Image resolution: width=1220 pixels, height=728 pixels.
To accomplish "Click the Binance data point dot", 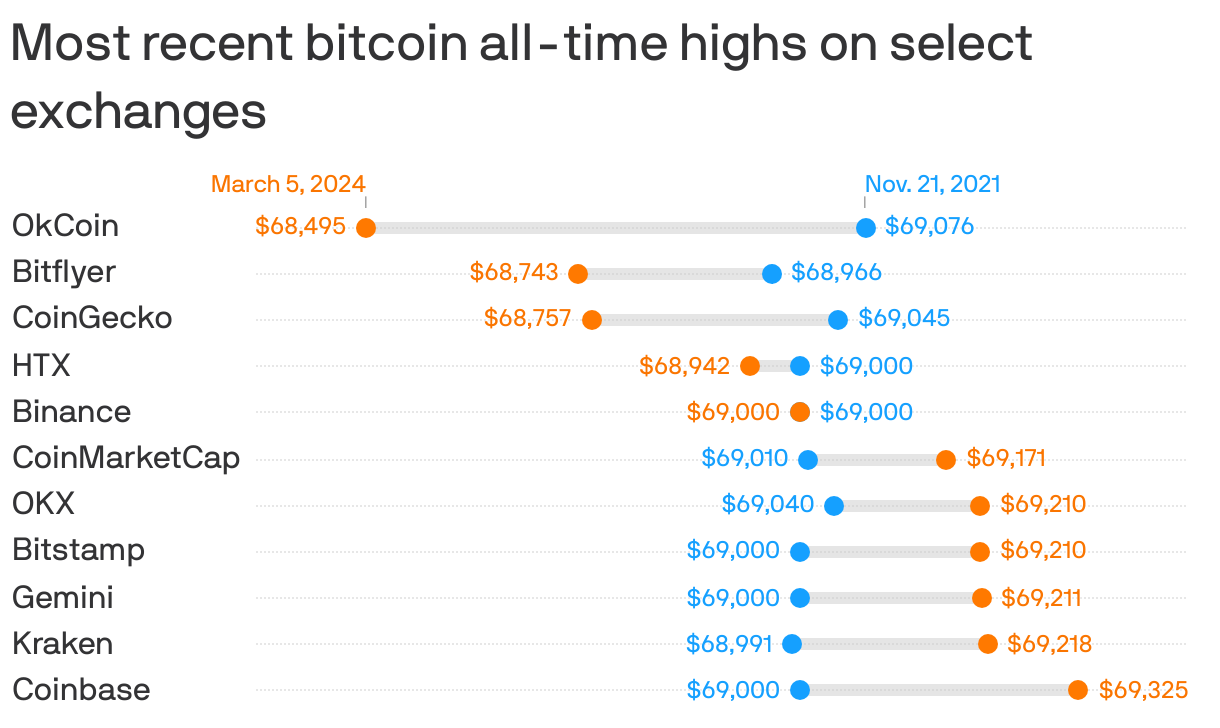I will point(800,412).
